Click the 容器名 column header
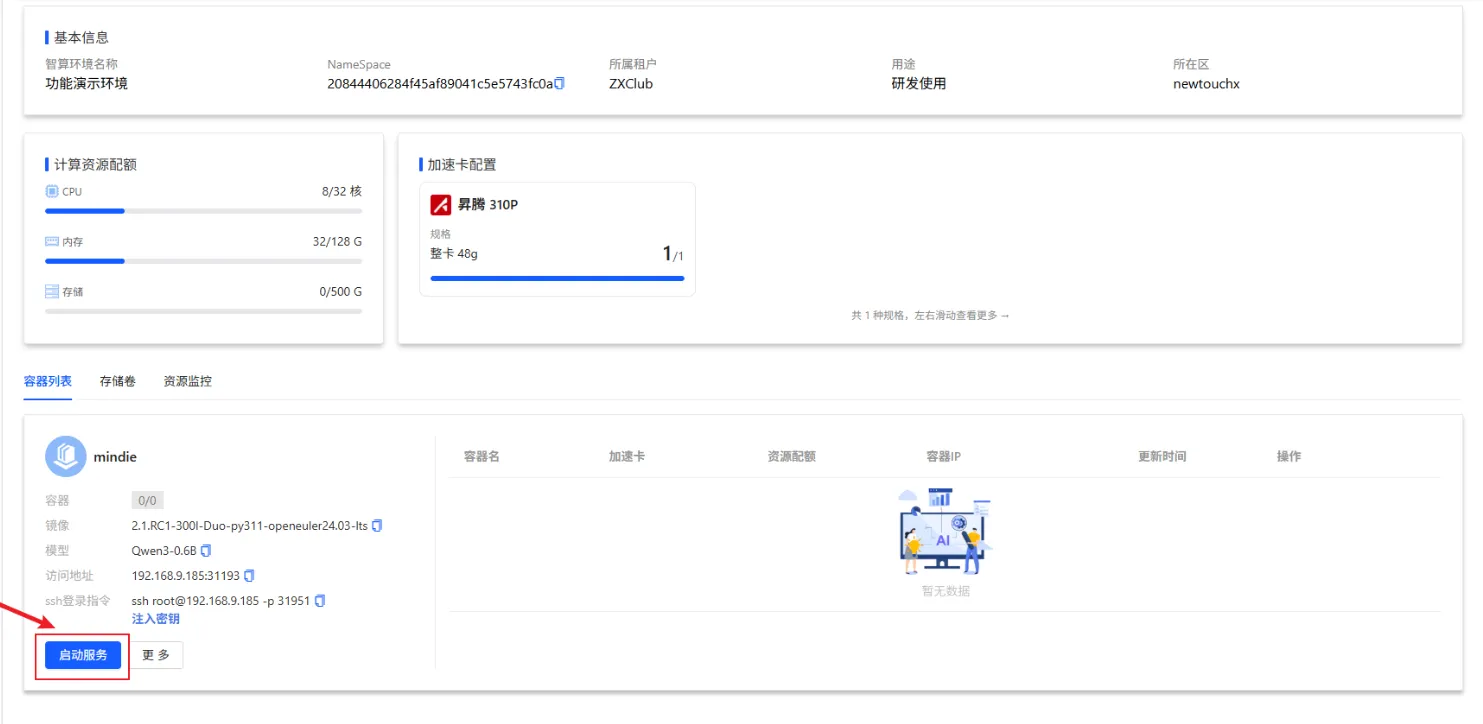This screenshot has width=1483, height=724. tap(482, 456)
